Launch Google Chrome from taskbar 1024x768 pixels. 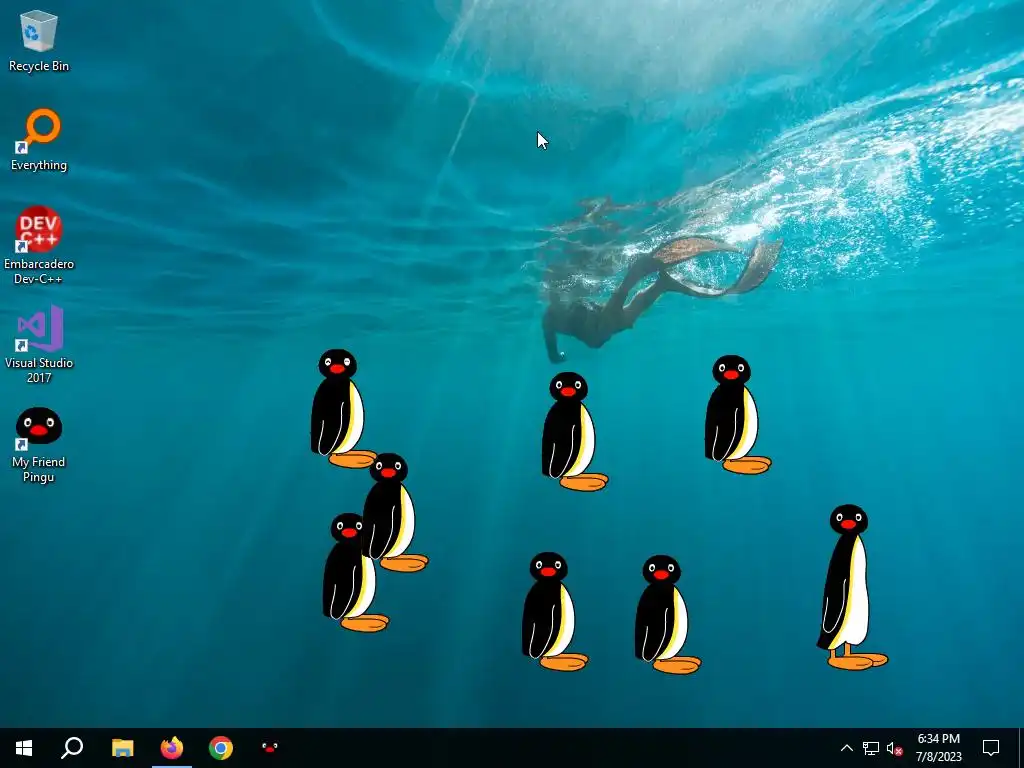(221, 748)
